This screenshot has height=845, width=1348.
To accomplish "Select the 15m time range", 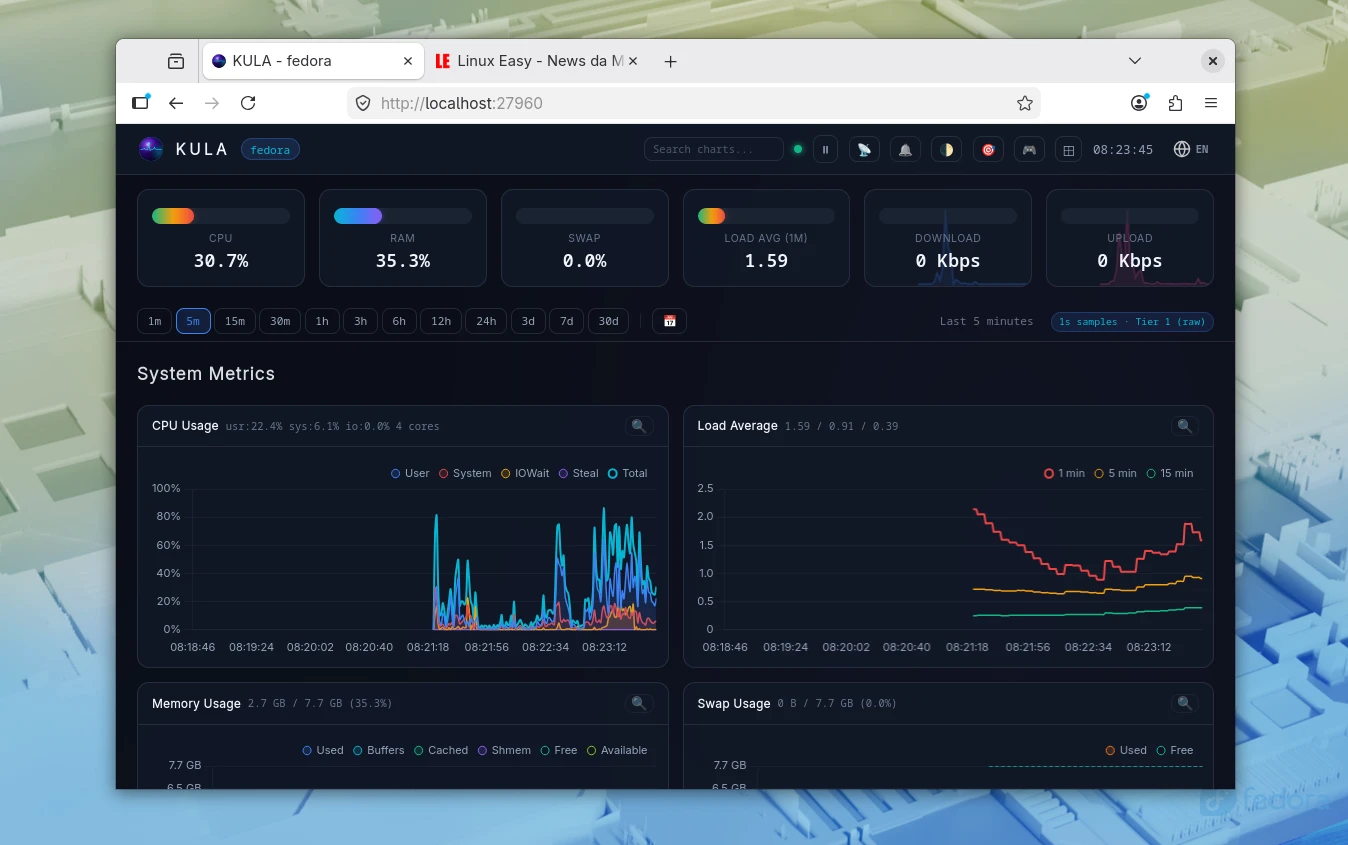I will click(x=235, y=321).
